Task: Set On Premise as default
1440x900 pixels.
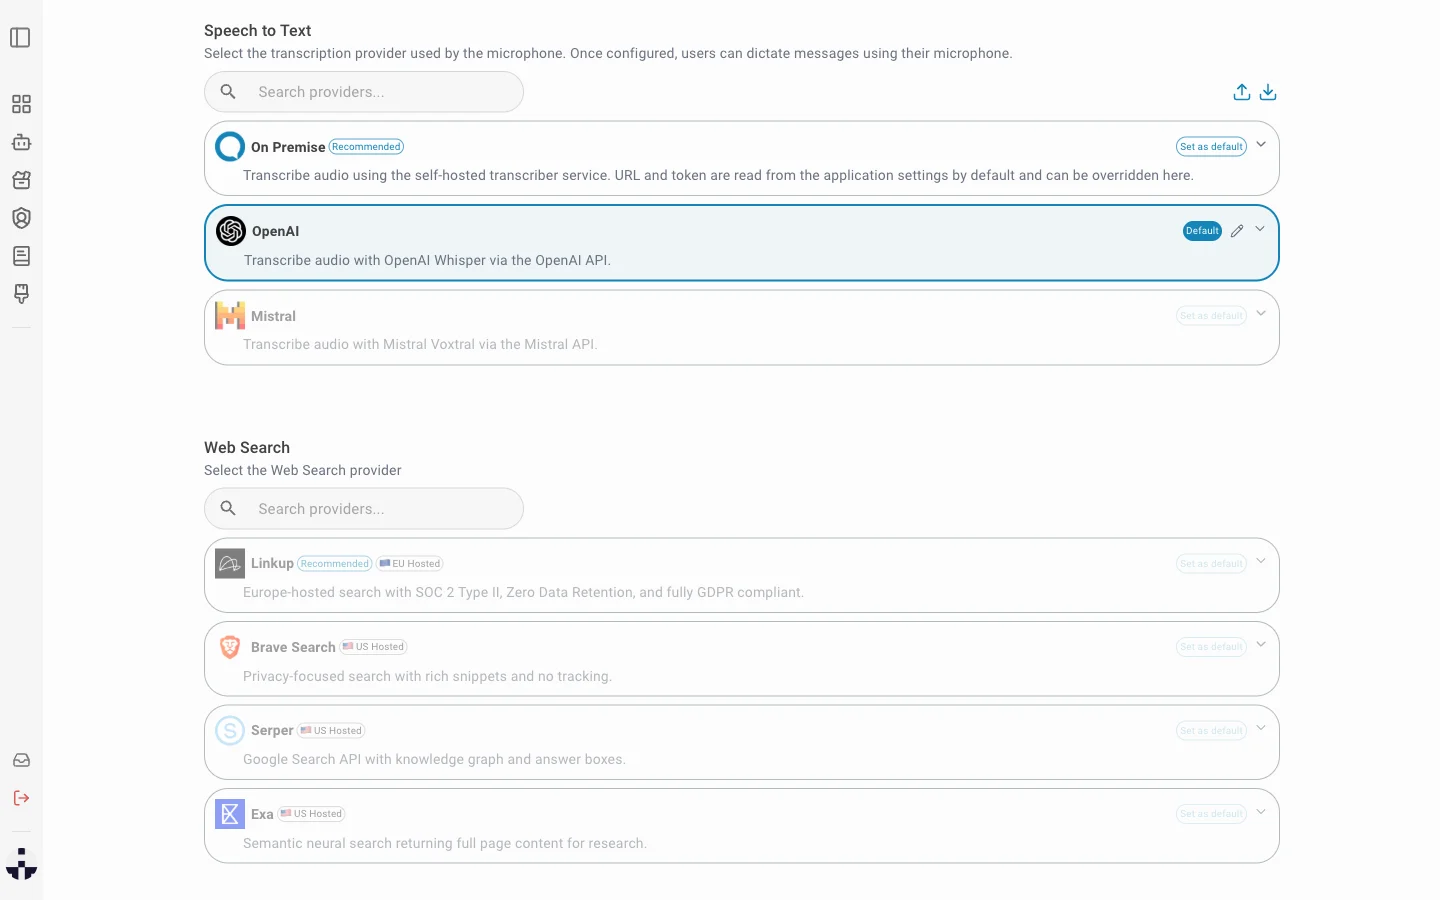Action: (x=1211, y=147)
